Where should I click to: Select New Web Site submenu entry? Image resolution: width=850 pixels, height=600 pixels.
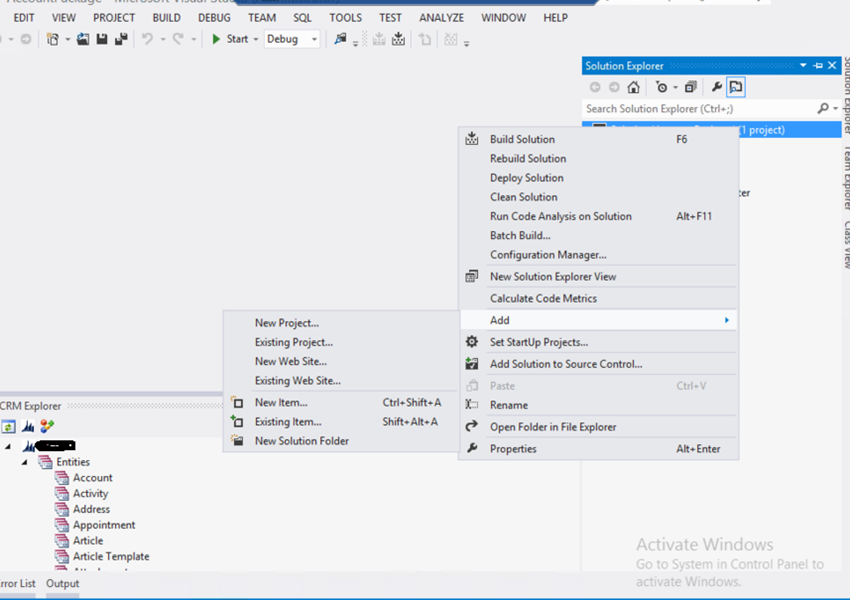click(x=341, y=362)
